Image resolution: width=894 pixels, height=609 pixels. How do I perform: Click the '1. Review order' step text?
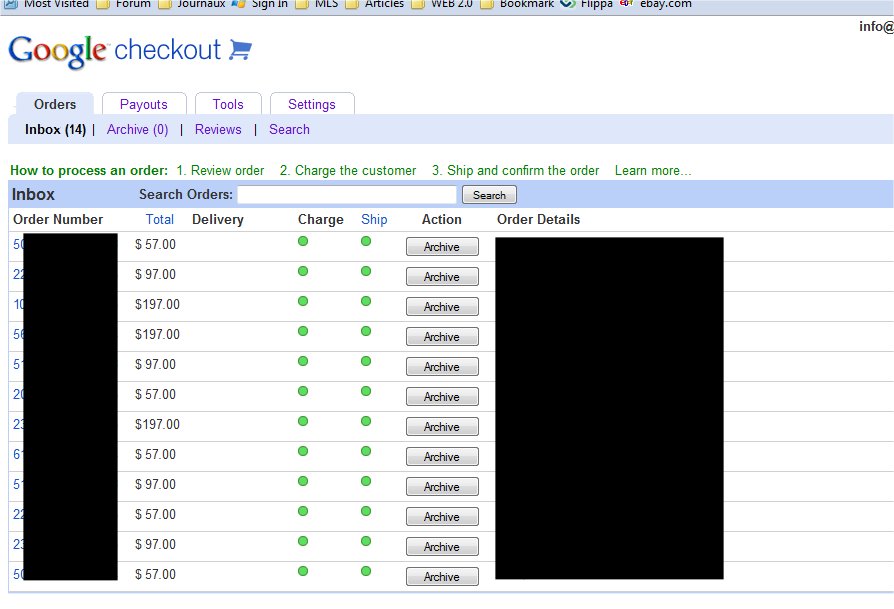pyautogui.click(x=220, y=170)
